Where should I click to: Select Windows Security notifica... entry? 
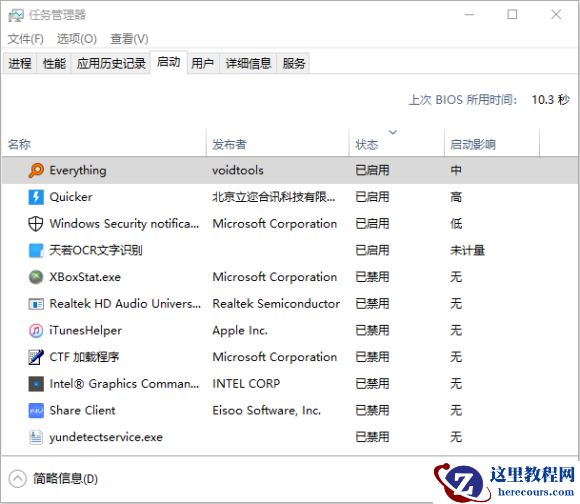coord(124,224)
